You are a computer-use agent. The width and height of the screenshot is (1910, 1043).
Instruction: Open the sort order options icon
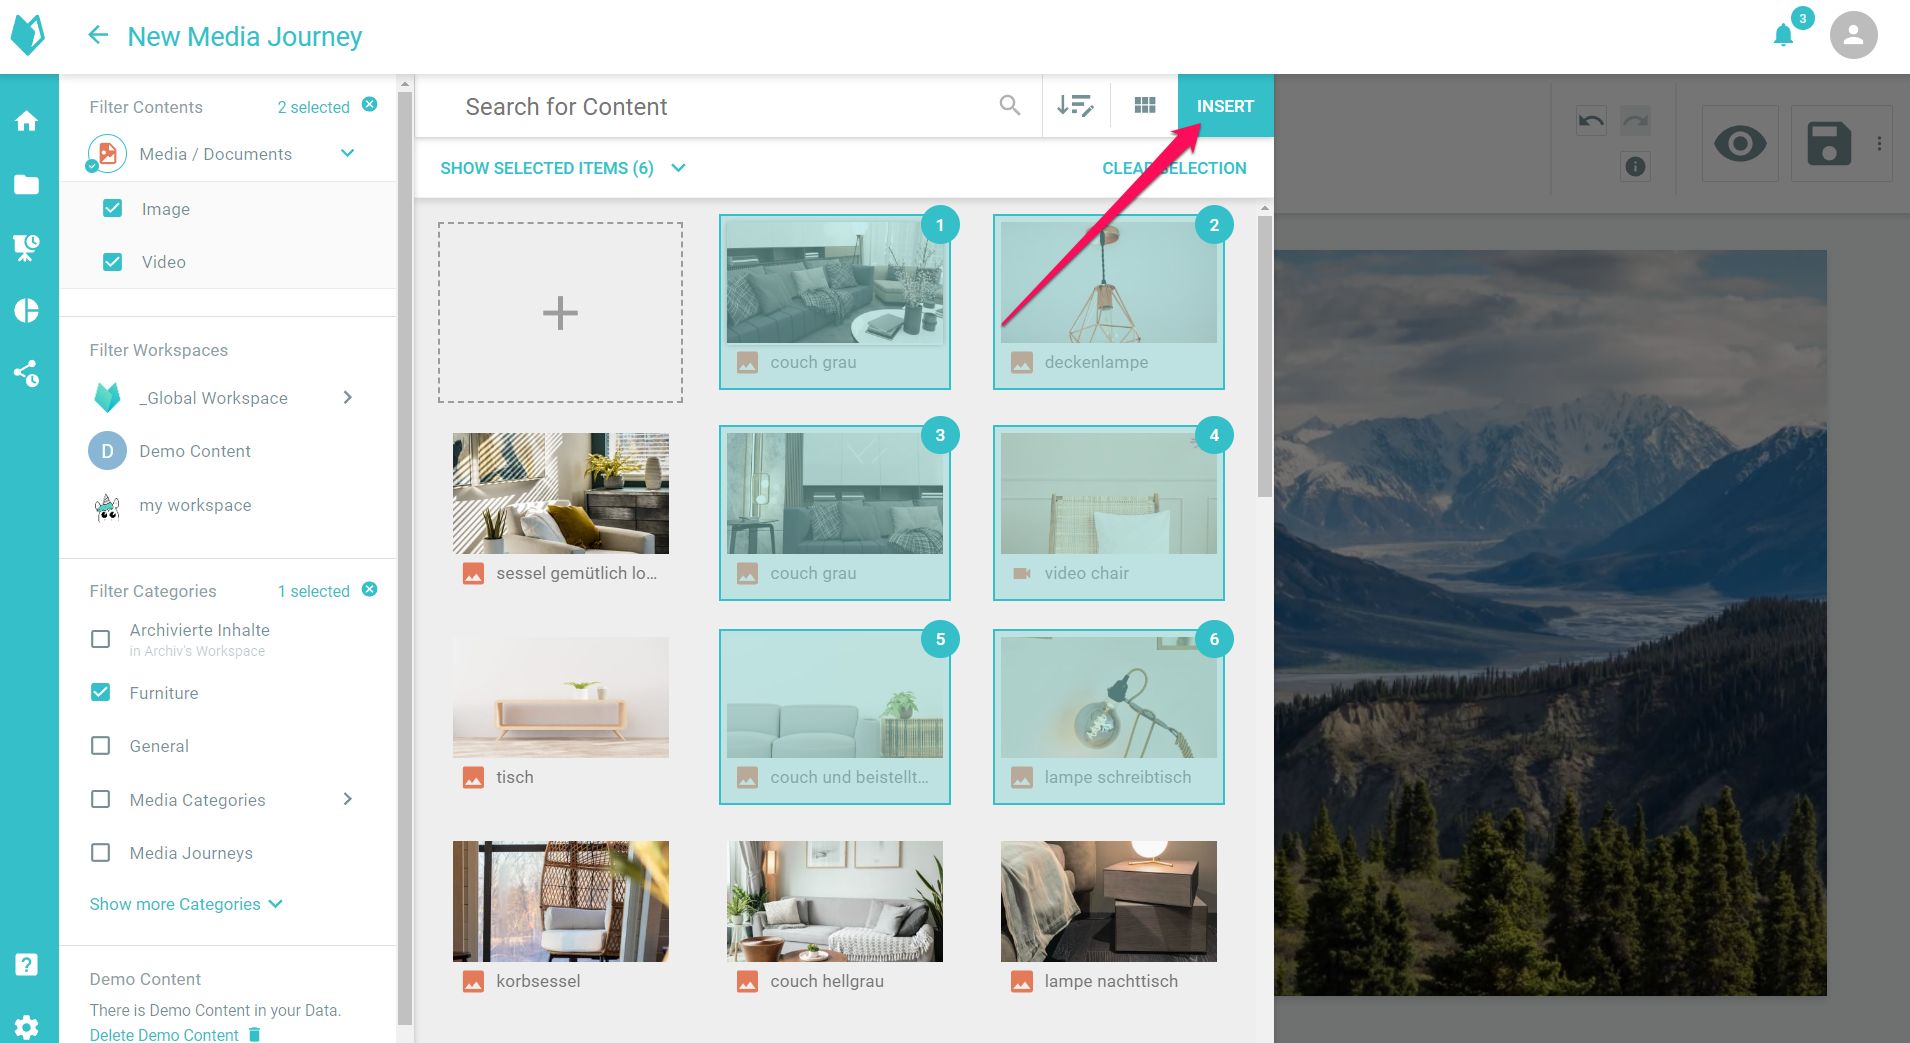tap(1075, 106)
